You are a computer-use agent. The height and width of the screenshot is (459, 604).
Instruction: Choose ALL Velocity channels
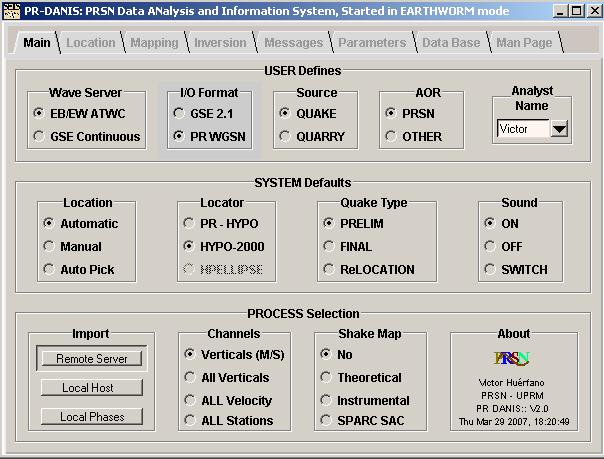click(x=228, y=400)
